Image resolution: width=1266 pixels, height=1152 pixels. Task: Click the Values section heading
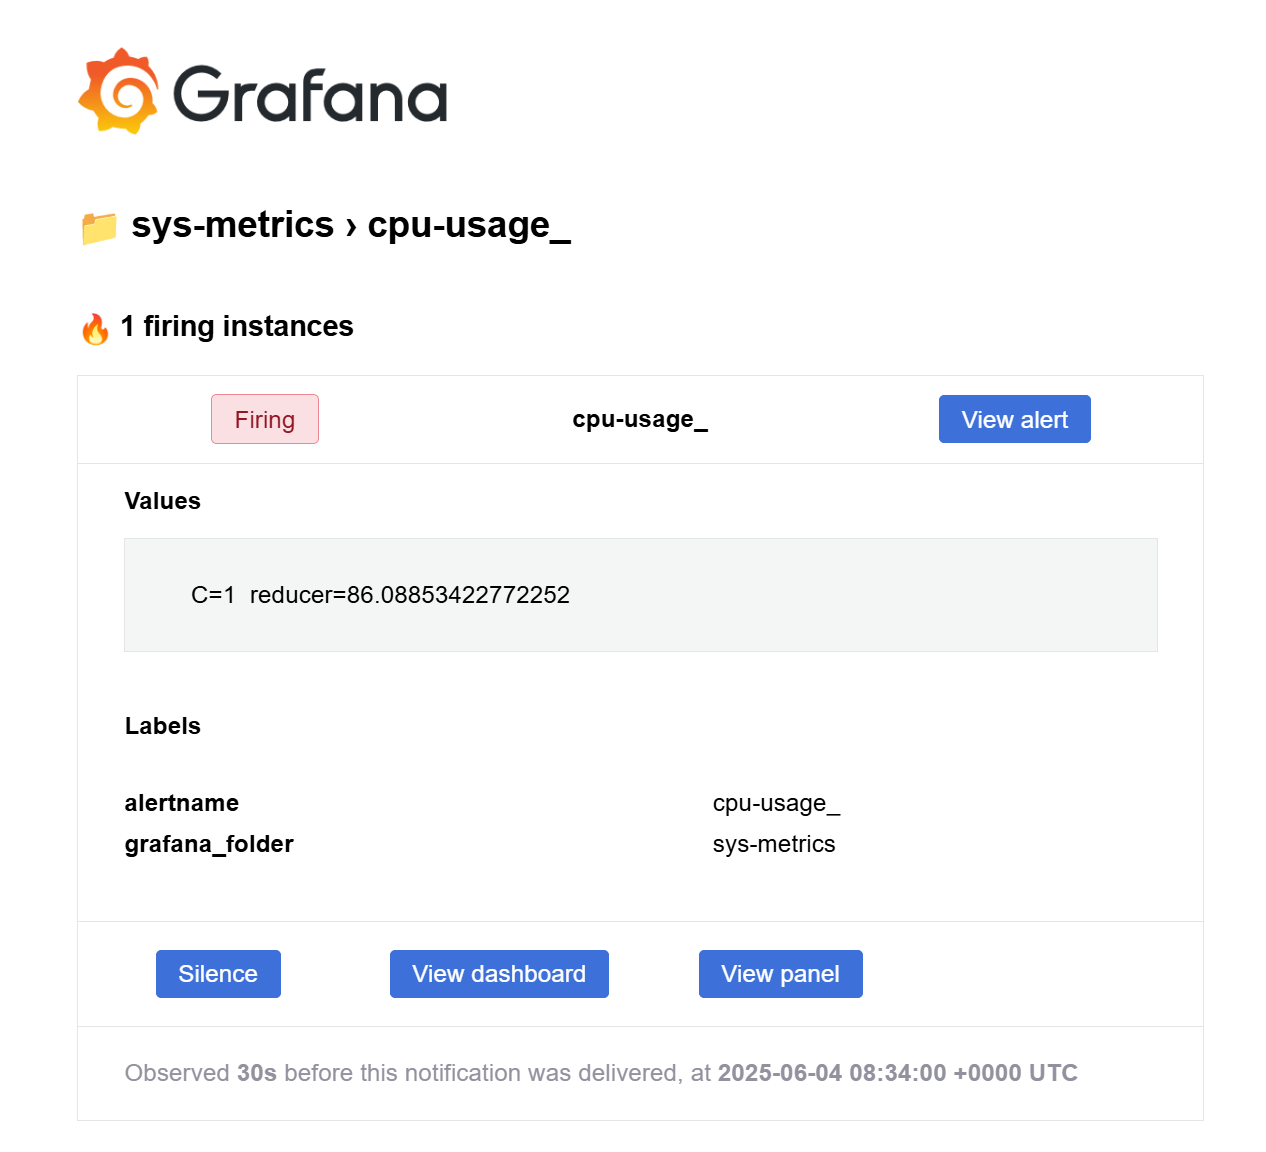point(163,501)
